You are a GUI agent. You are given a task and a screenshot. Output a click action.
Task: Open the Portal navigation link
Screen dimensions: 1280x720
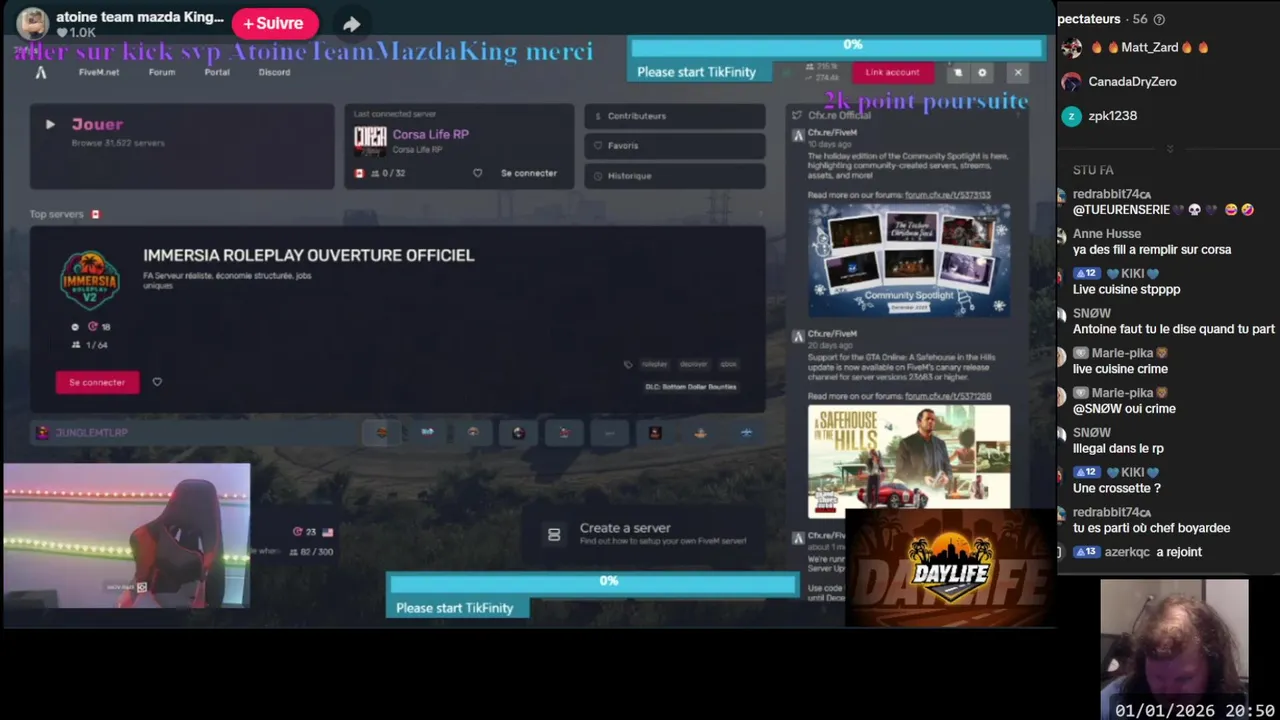217,72
